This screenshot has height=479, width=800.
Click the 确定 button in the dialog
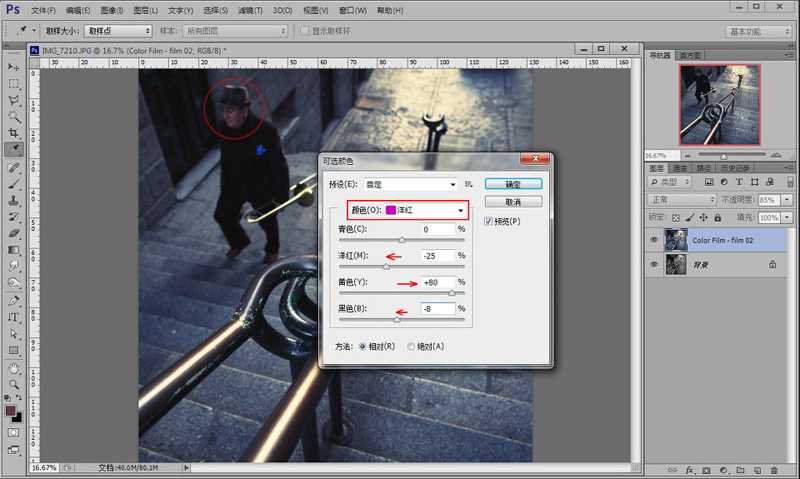tap(513, 184)
